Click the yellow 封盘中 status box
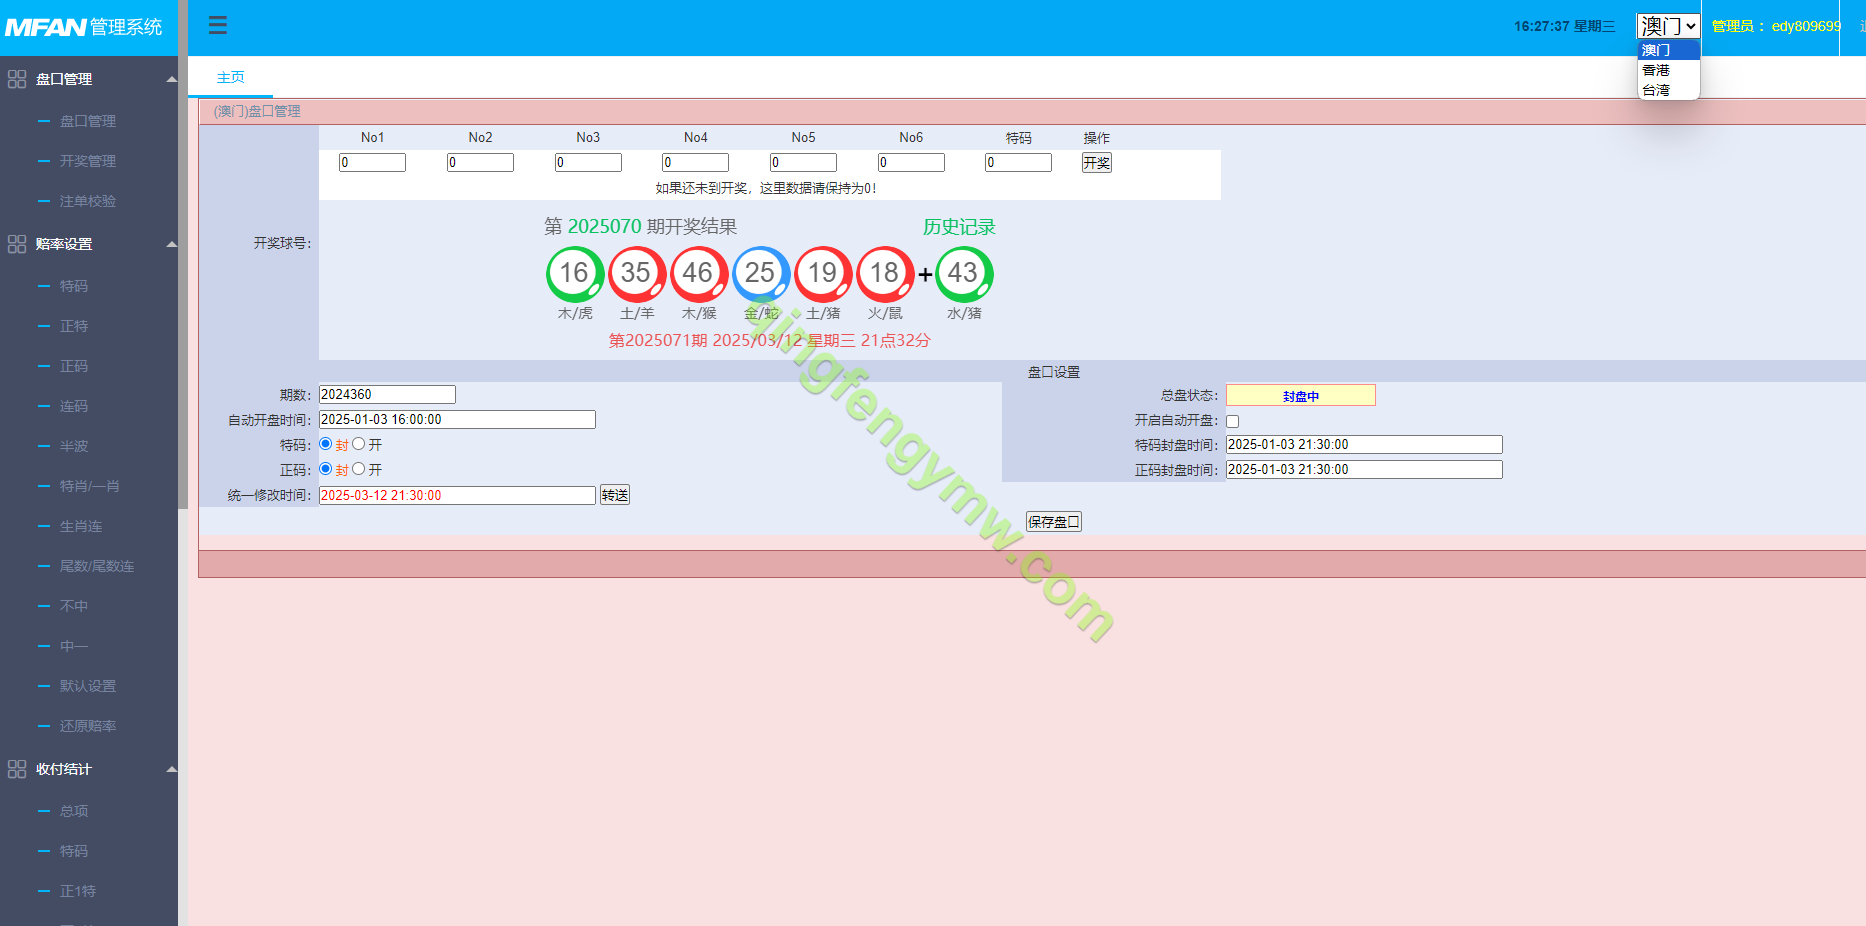The height and width of the screenshot is (926, 1866). [1300, 396]
